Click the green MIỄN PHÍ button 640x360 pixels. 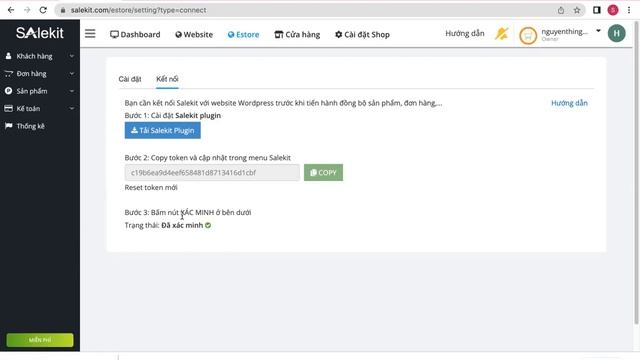coord(40,340)
